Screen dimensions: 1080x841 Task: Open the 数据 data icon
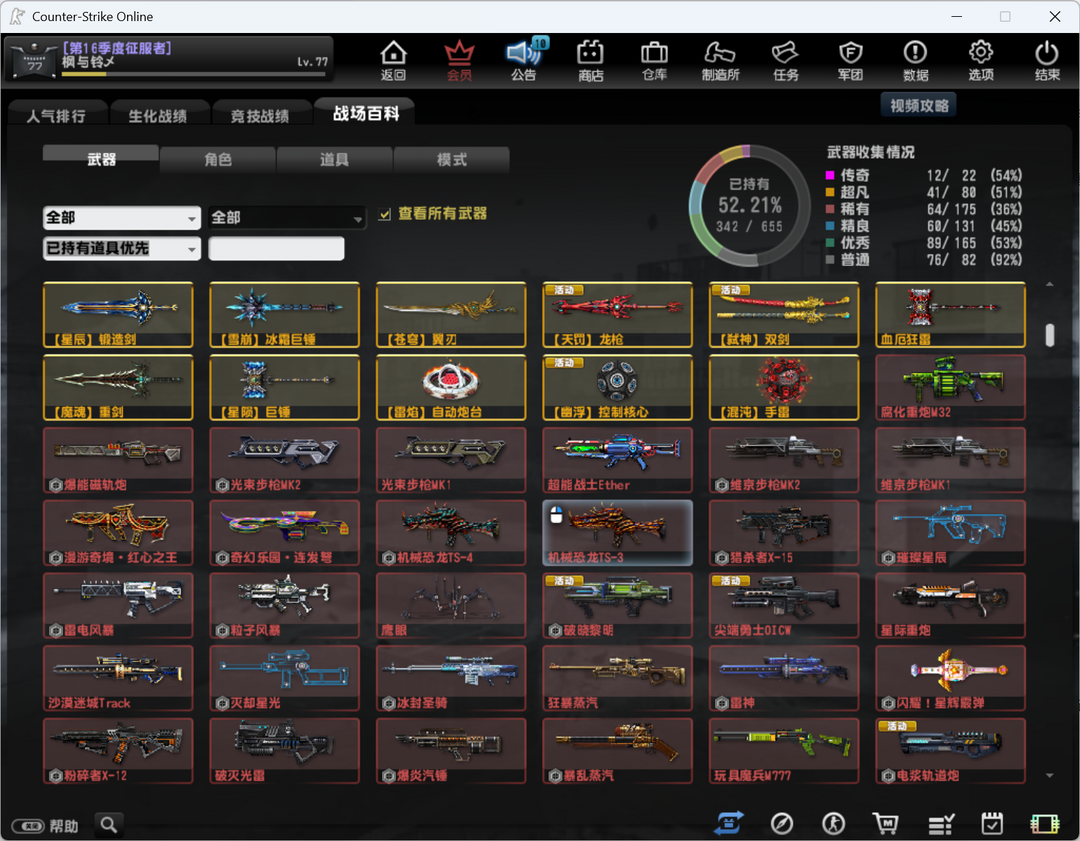coord(915,60)
